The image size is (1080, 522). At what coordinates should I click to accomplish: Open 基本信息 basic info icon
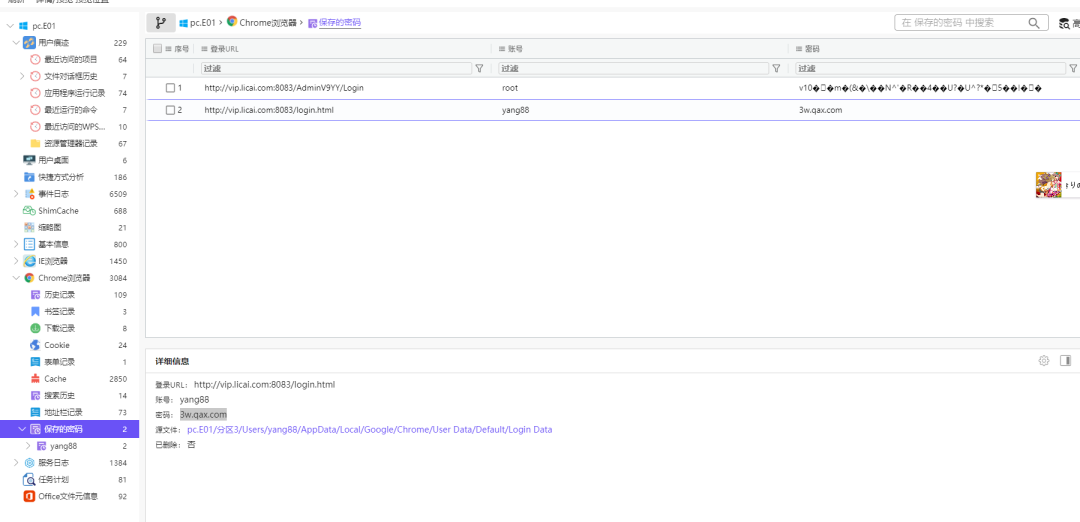click(29, 244)
